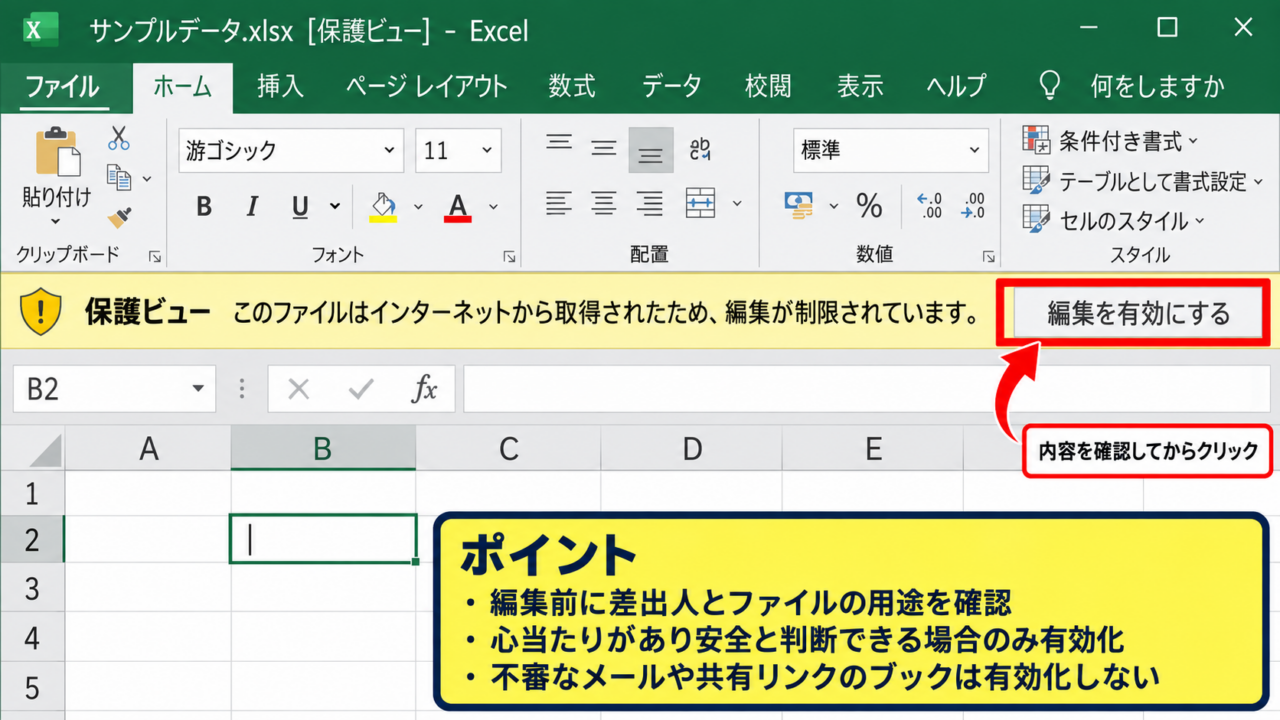Open the fill color dropdown arrow
The width and height of the screenshot is (1280, 720).
click(x=418, y=207)
